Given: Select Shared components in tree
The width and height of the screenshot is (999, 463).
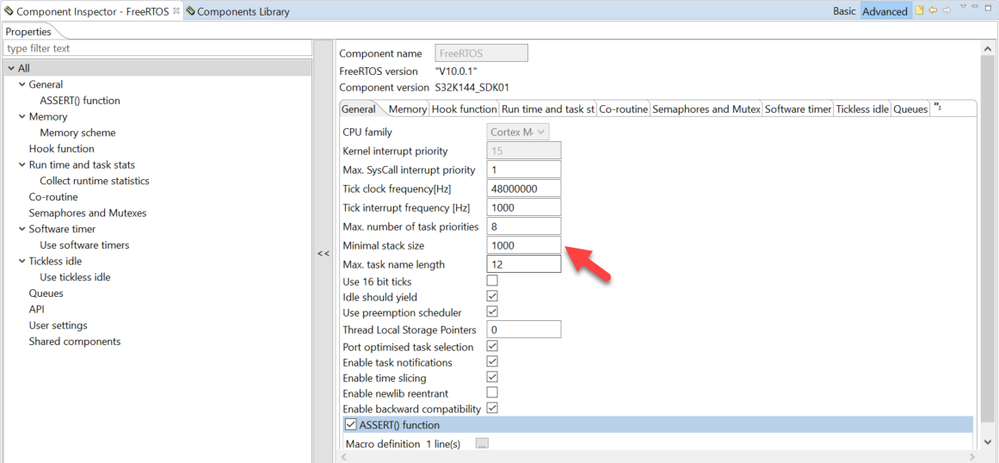Looking at the screenshot, I should (75, 341).
